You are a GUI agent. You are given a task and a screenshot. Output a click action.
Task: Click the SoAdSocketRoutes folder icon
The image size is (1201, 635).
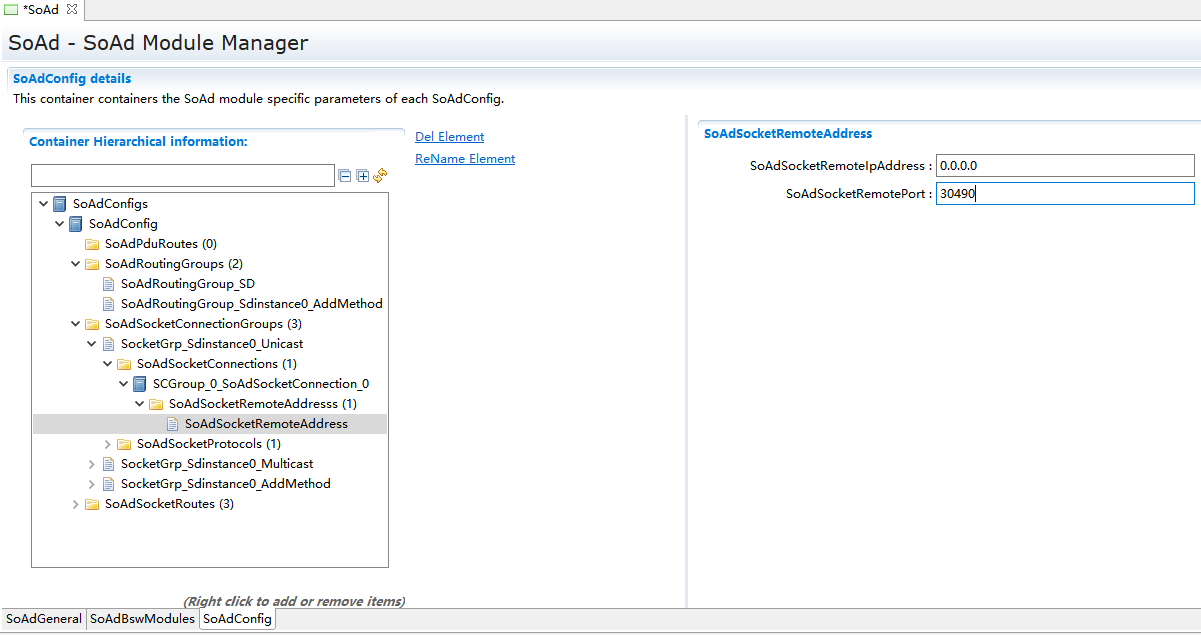[x=92, y=504]
